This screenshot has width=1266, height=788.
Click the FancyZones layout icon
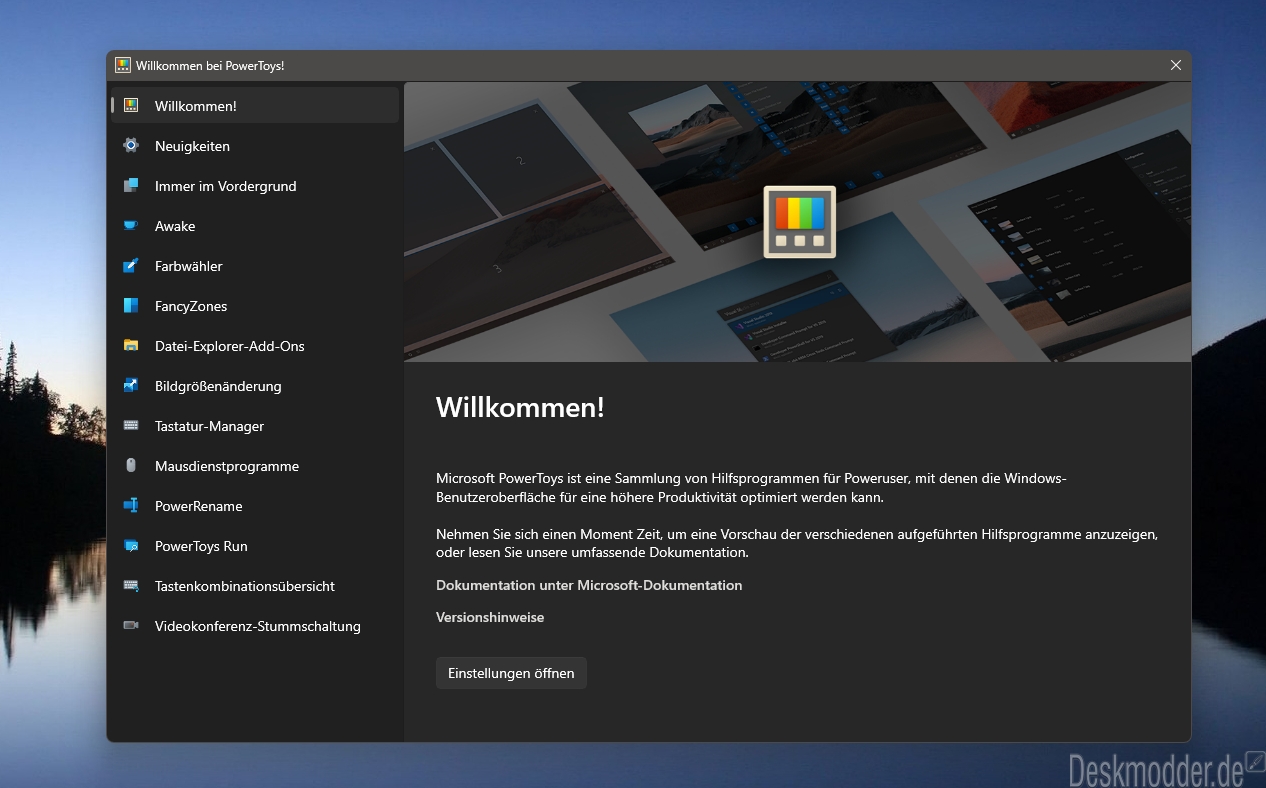coord(131,305)
